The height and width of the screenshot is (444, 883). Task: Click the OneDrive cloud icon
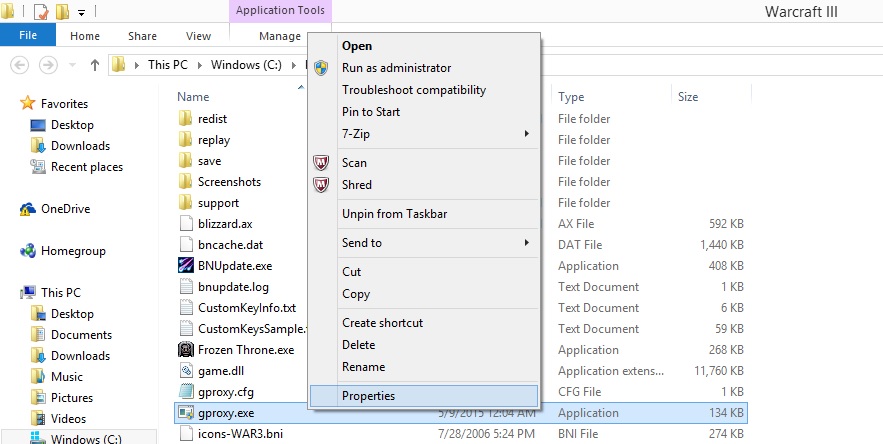tap(28, 209)
